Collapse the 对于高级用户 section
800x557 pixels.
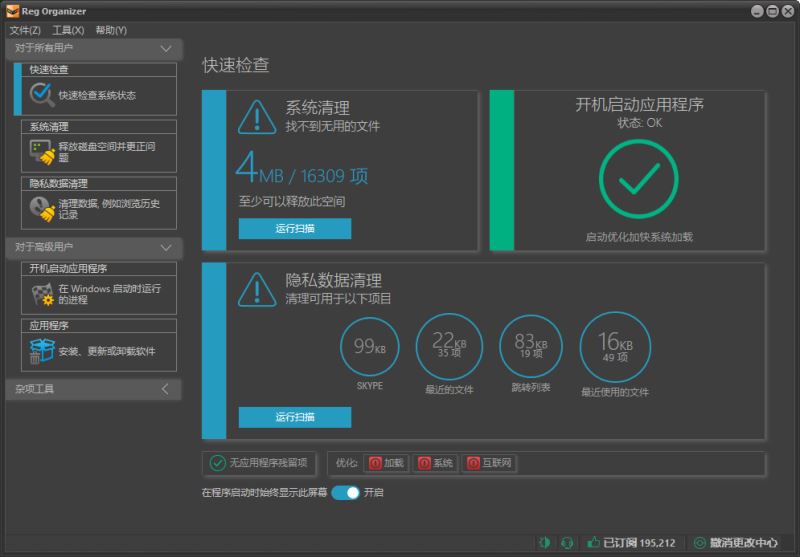point(166,247)
